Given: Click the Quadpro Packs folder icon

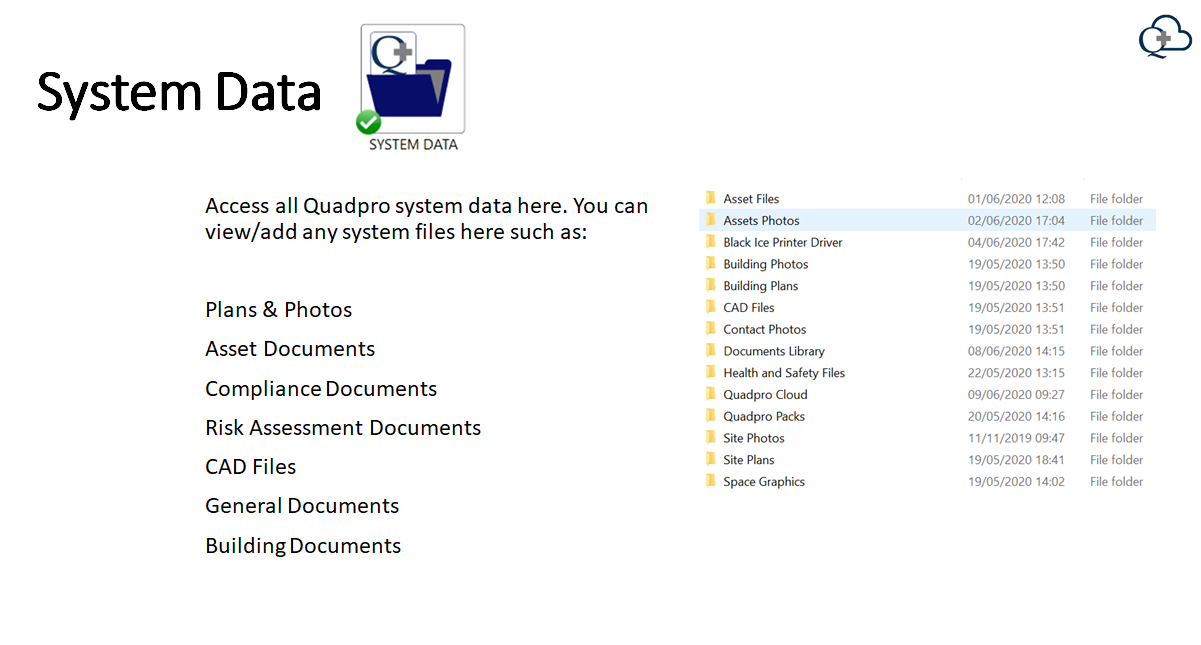Looking at the screenshot, I should coord(711,416).
